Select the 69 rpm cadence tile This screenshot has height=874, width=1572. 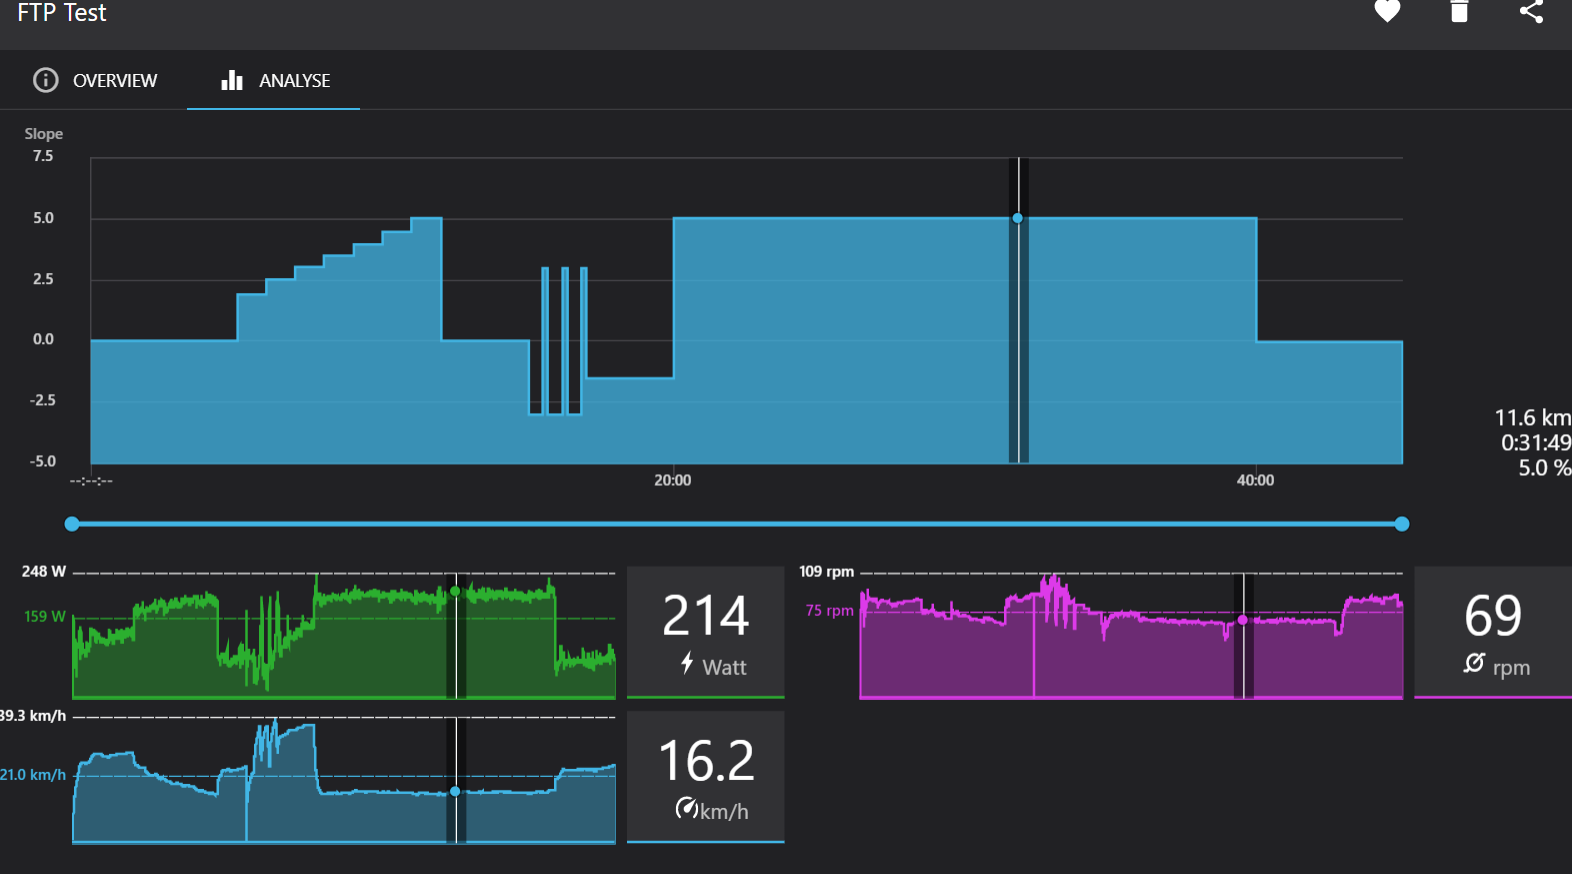tap(1492, 632)
